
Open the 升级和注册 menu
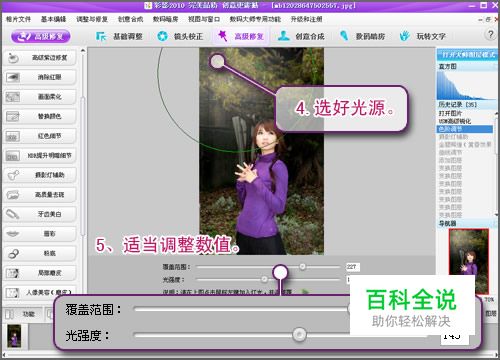click(306, 19)
